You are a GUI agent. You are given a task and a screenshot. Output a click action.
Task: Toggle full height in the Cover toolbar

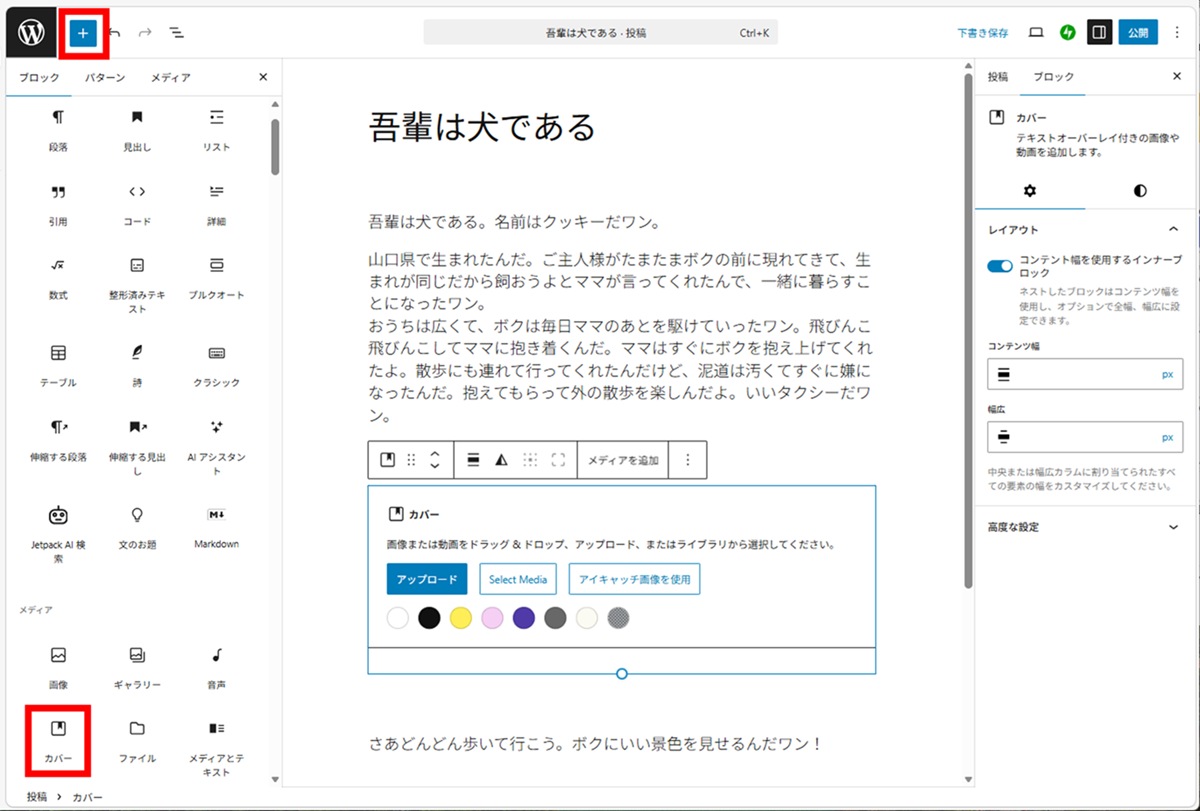pos(558,460)
